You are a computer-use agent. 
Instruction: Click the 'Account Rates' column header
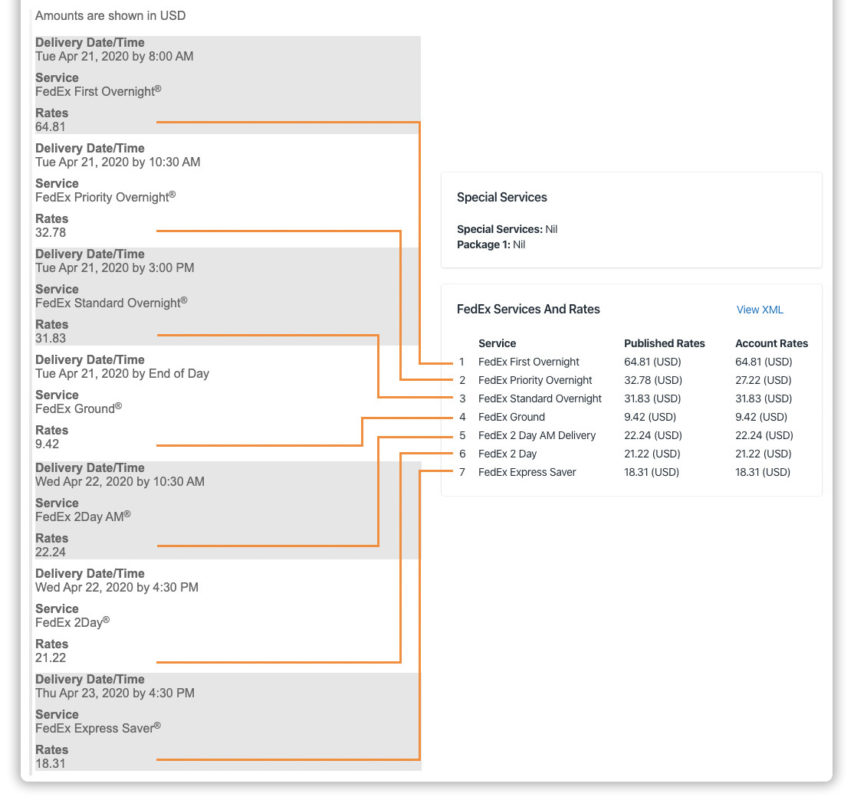coord(771,343)
